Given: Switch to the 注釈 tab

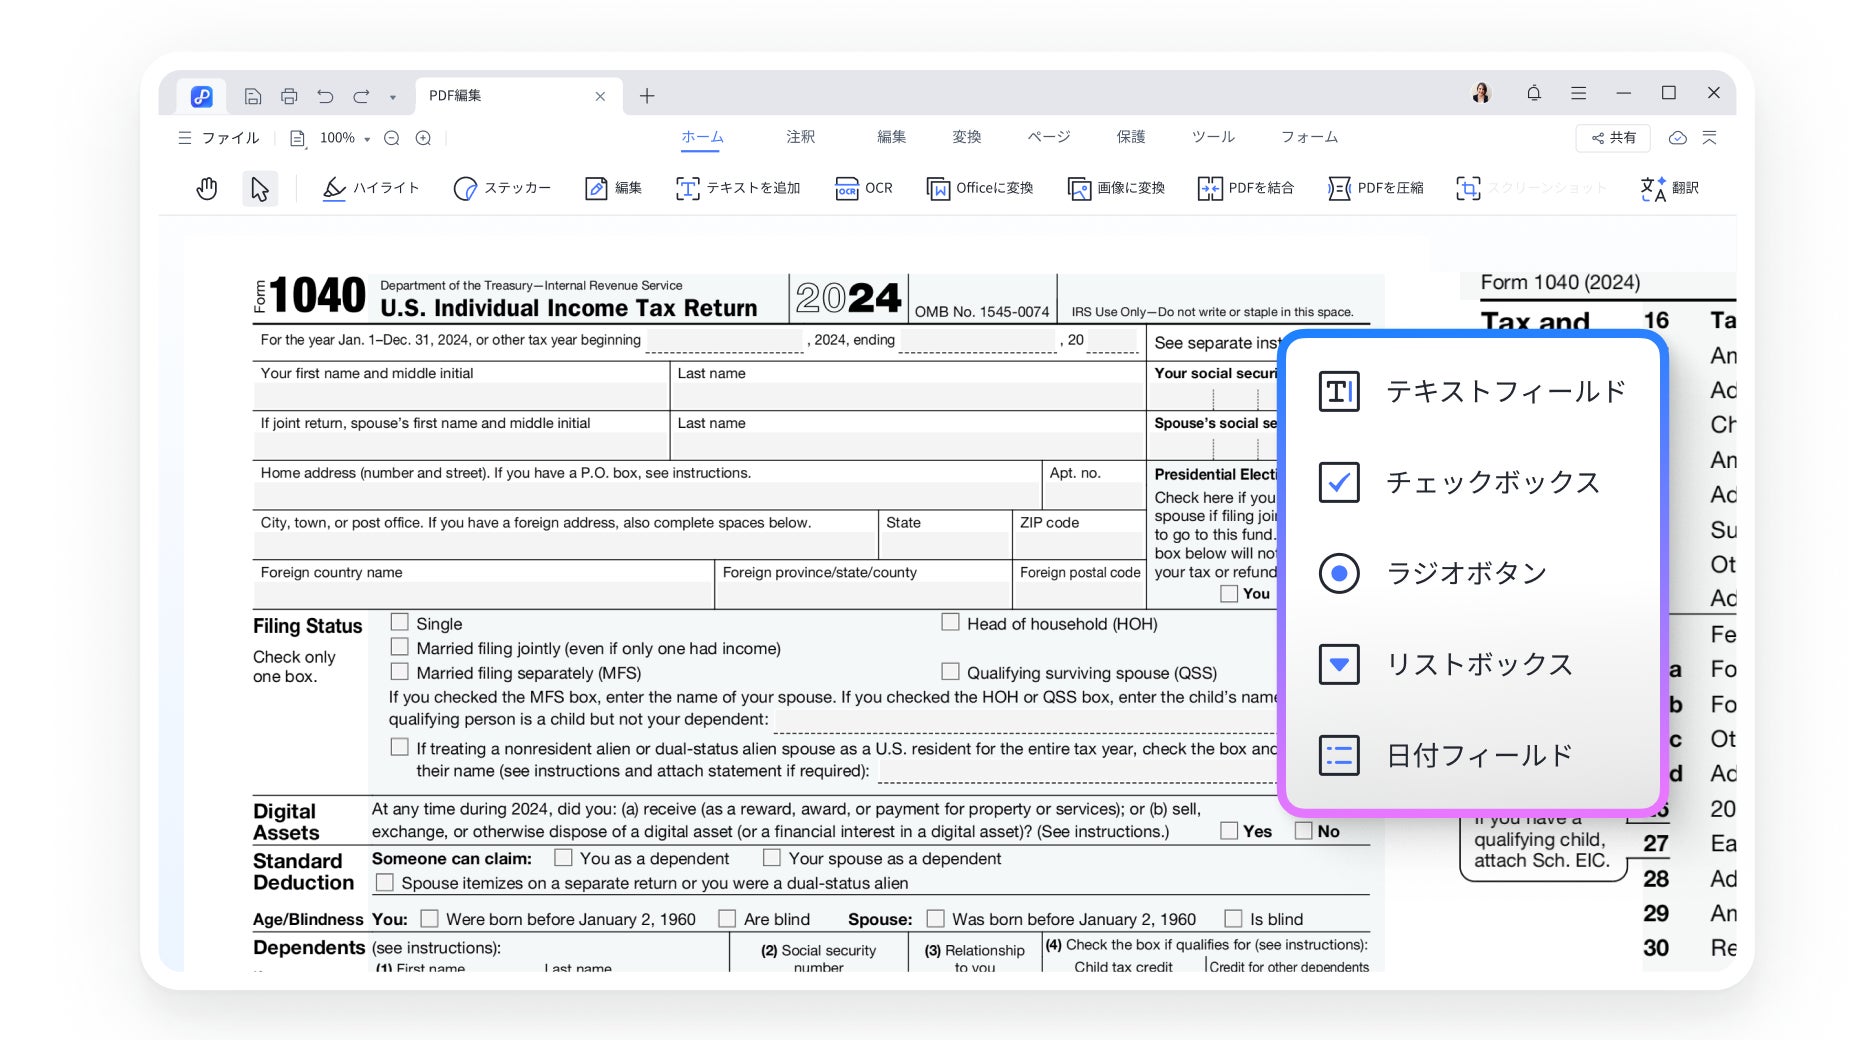Looking at the screenshot, I should pyautogui.click(x=800, y=137).
